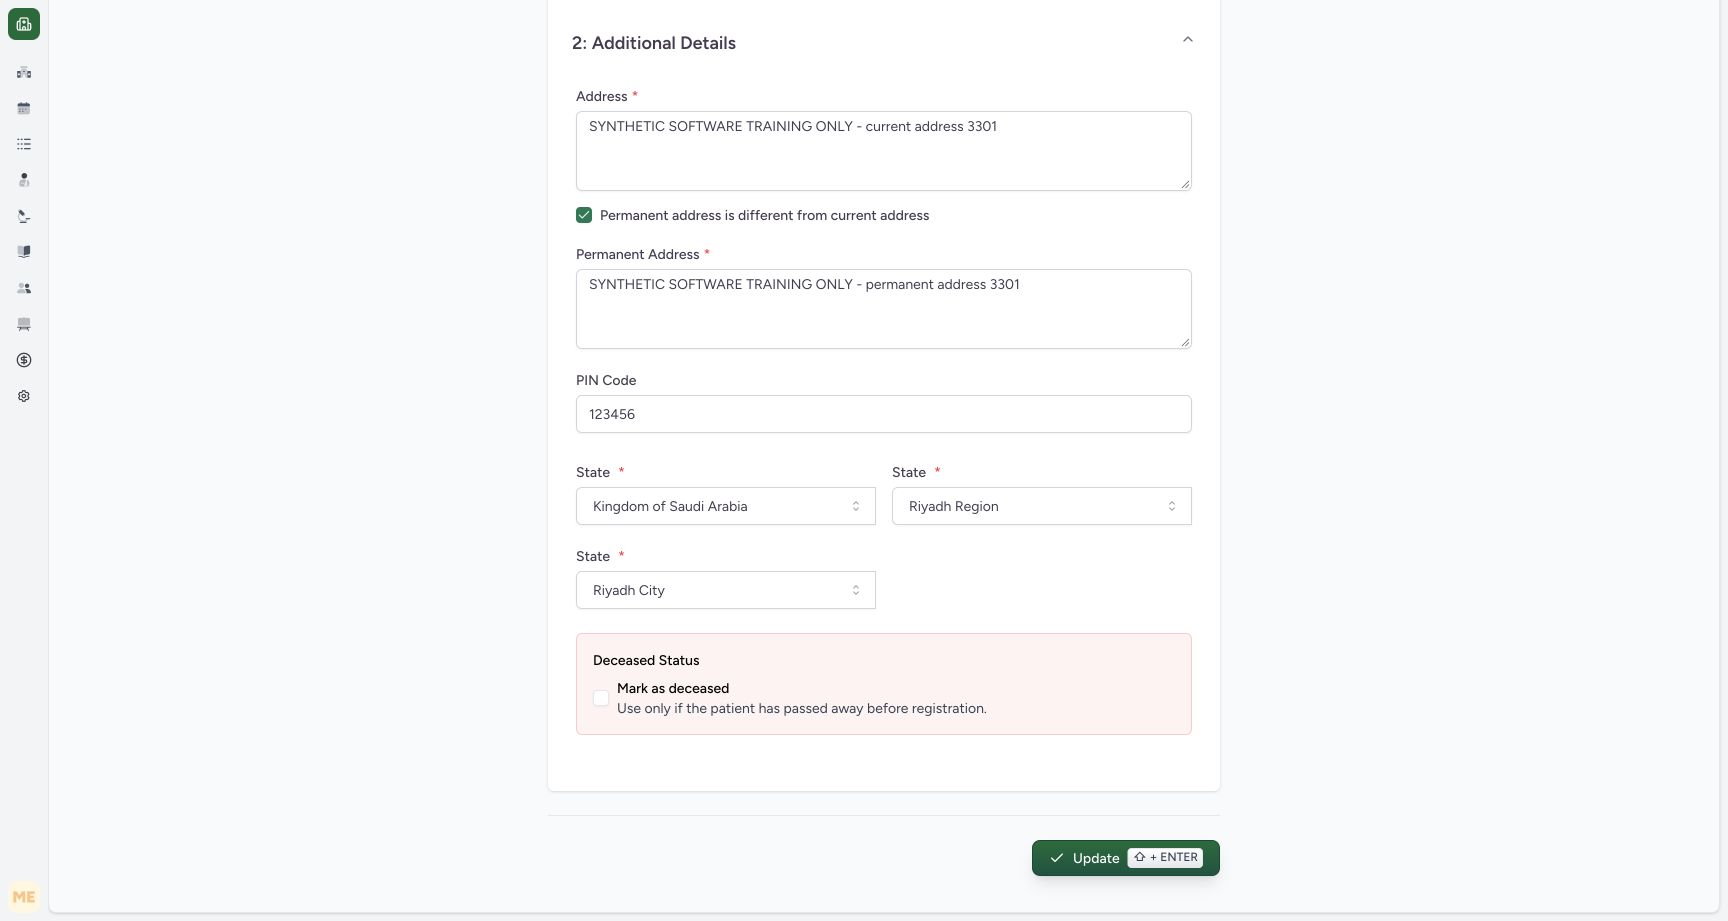Open the settings gear icon in sidebar
The width and height of the screenshot is (1728, 921).
pos(24,396)
